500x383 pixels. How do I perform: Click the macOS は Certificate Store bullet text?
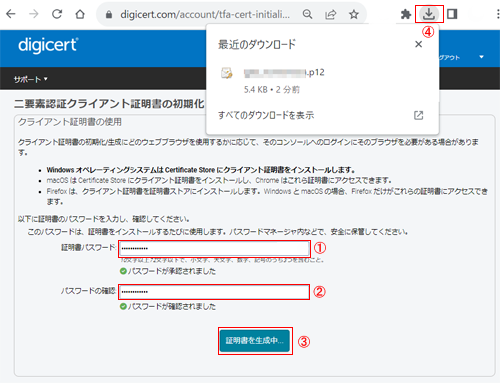click(219, 180)
